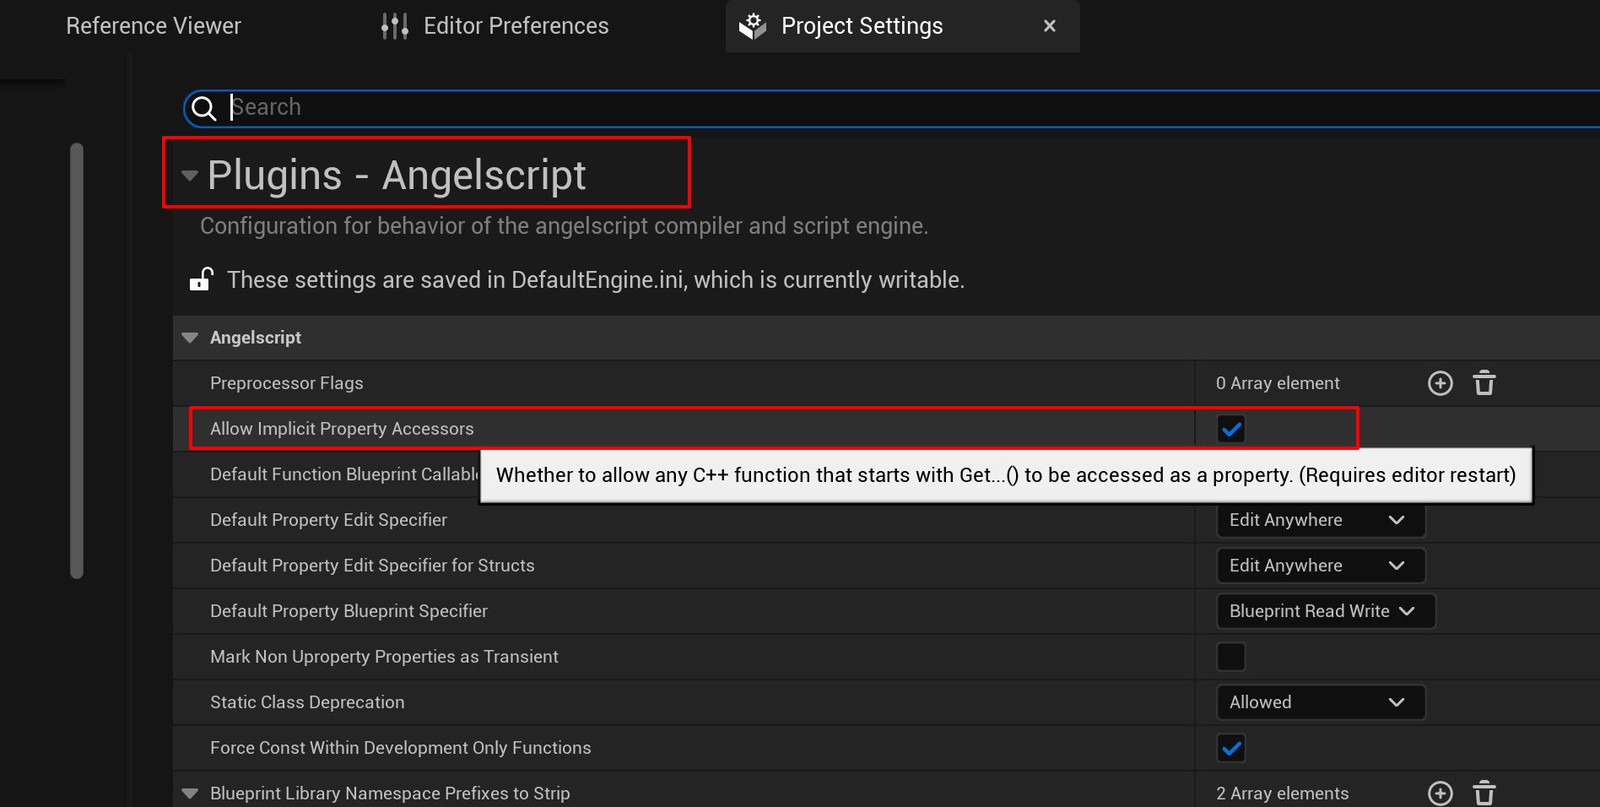This screenshot has width=1600, height=807.
Task: Switch to the Reference Viewer tab
Action: (153, 26)
